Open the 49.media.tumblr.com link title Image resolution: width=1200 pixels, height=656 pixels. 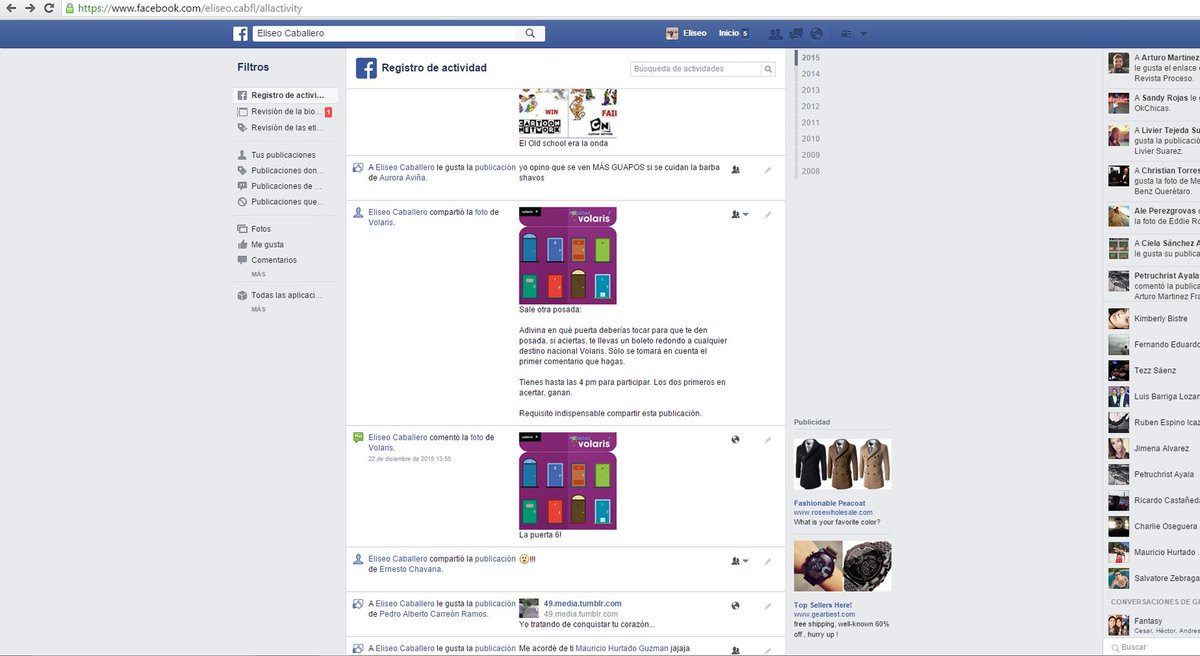click(x=582, y=603)
